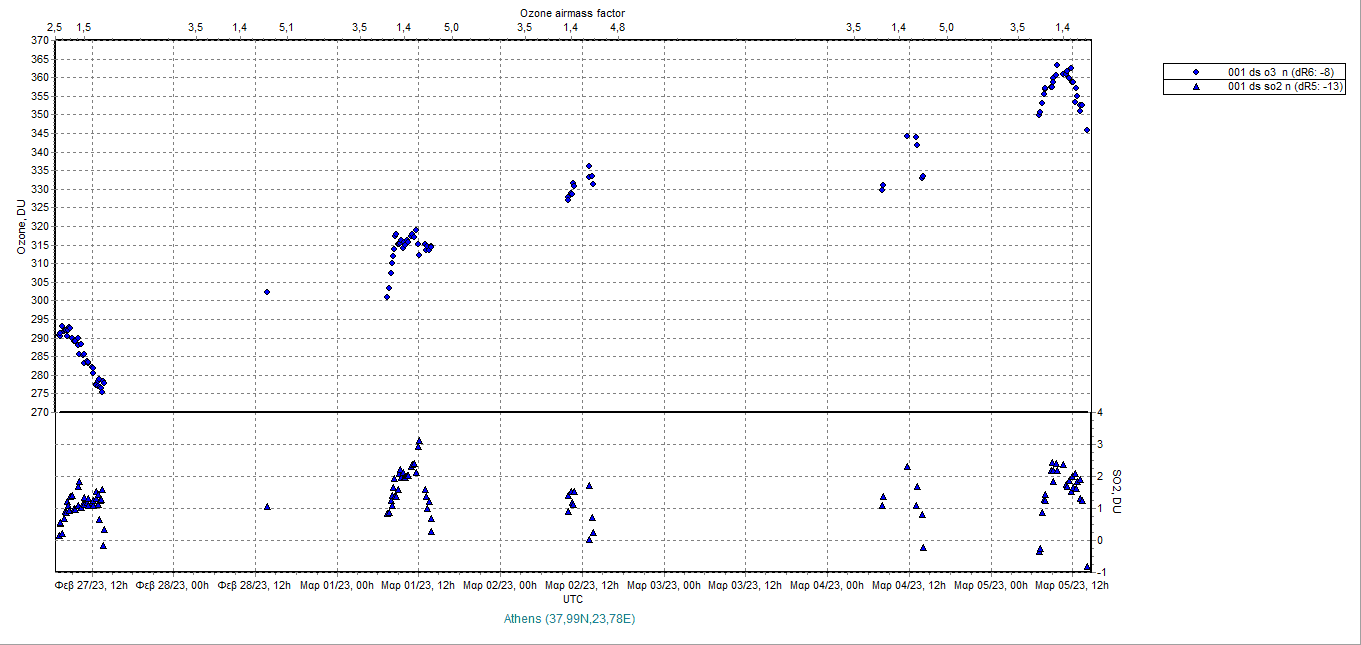Click the 4,8 airmass tick label on top
The width and height of the screenshot is (1361, 645).
point(617,27)
